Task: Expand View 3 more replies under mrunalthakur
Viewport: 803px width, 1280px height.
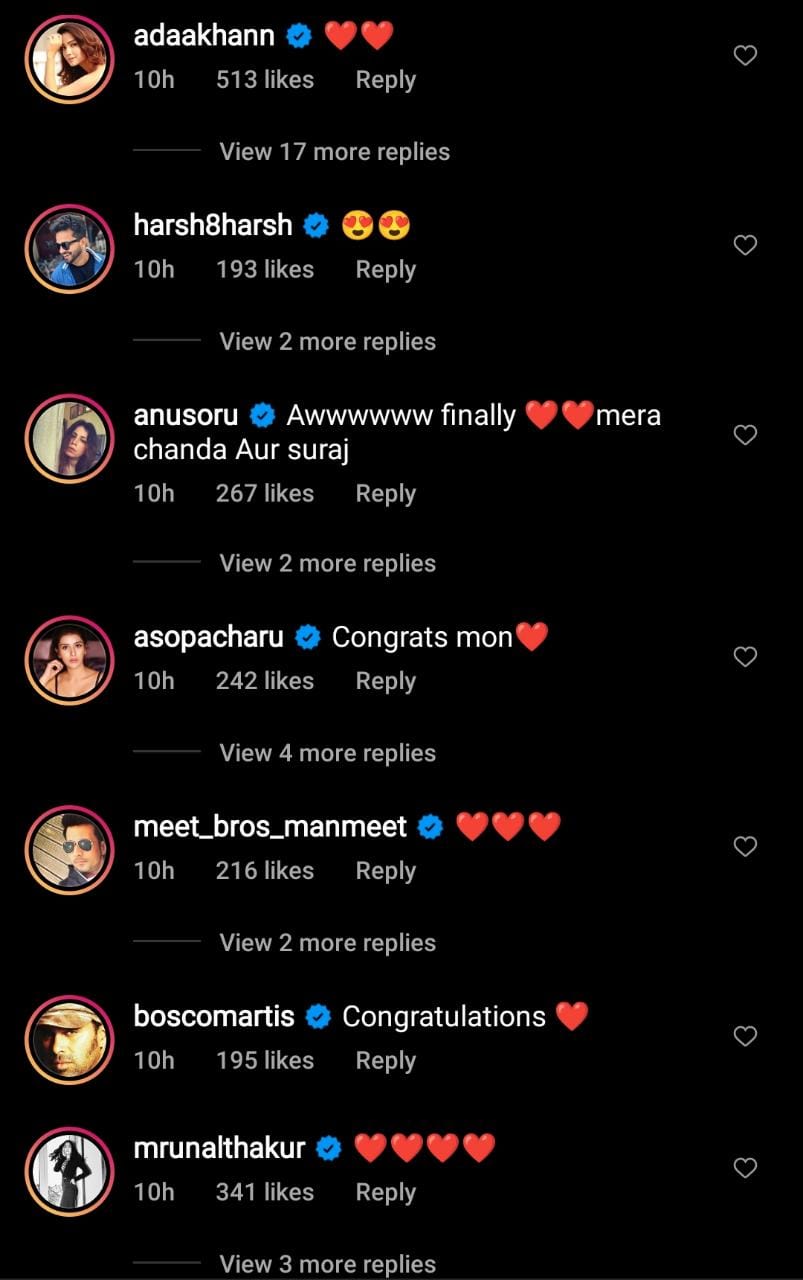Action: (x=328, y=1263)
